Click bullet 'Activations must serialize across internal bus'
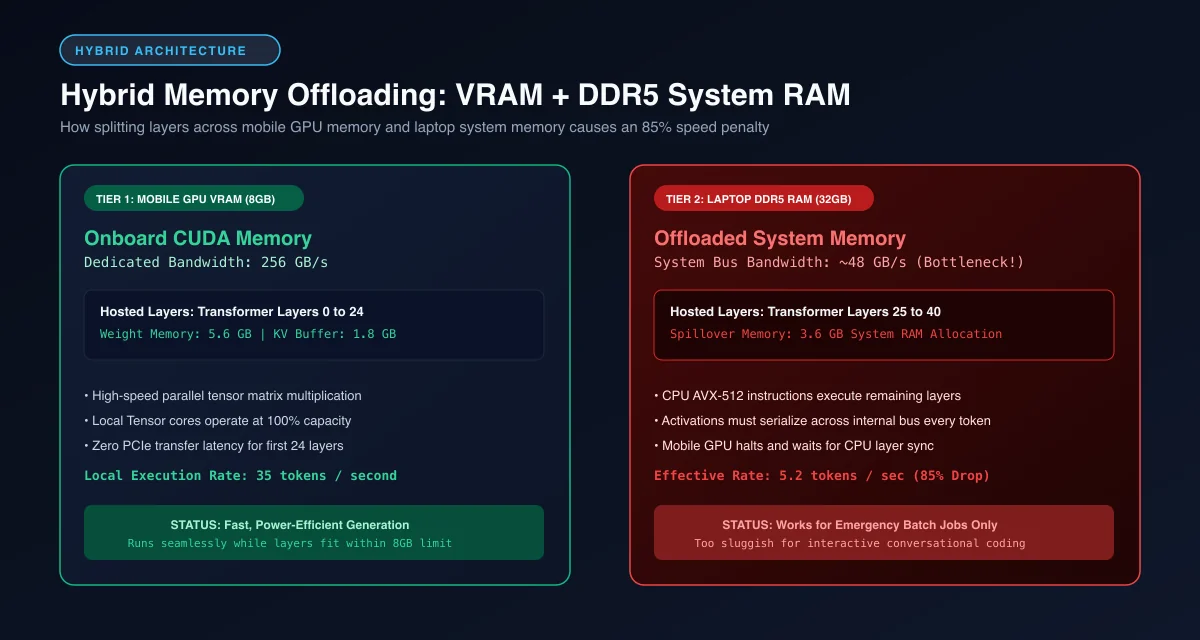 (x=822, y=421)
